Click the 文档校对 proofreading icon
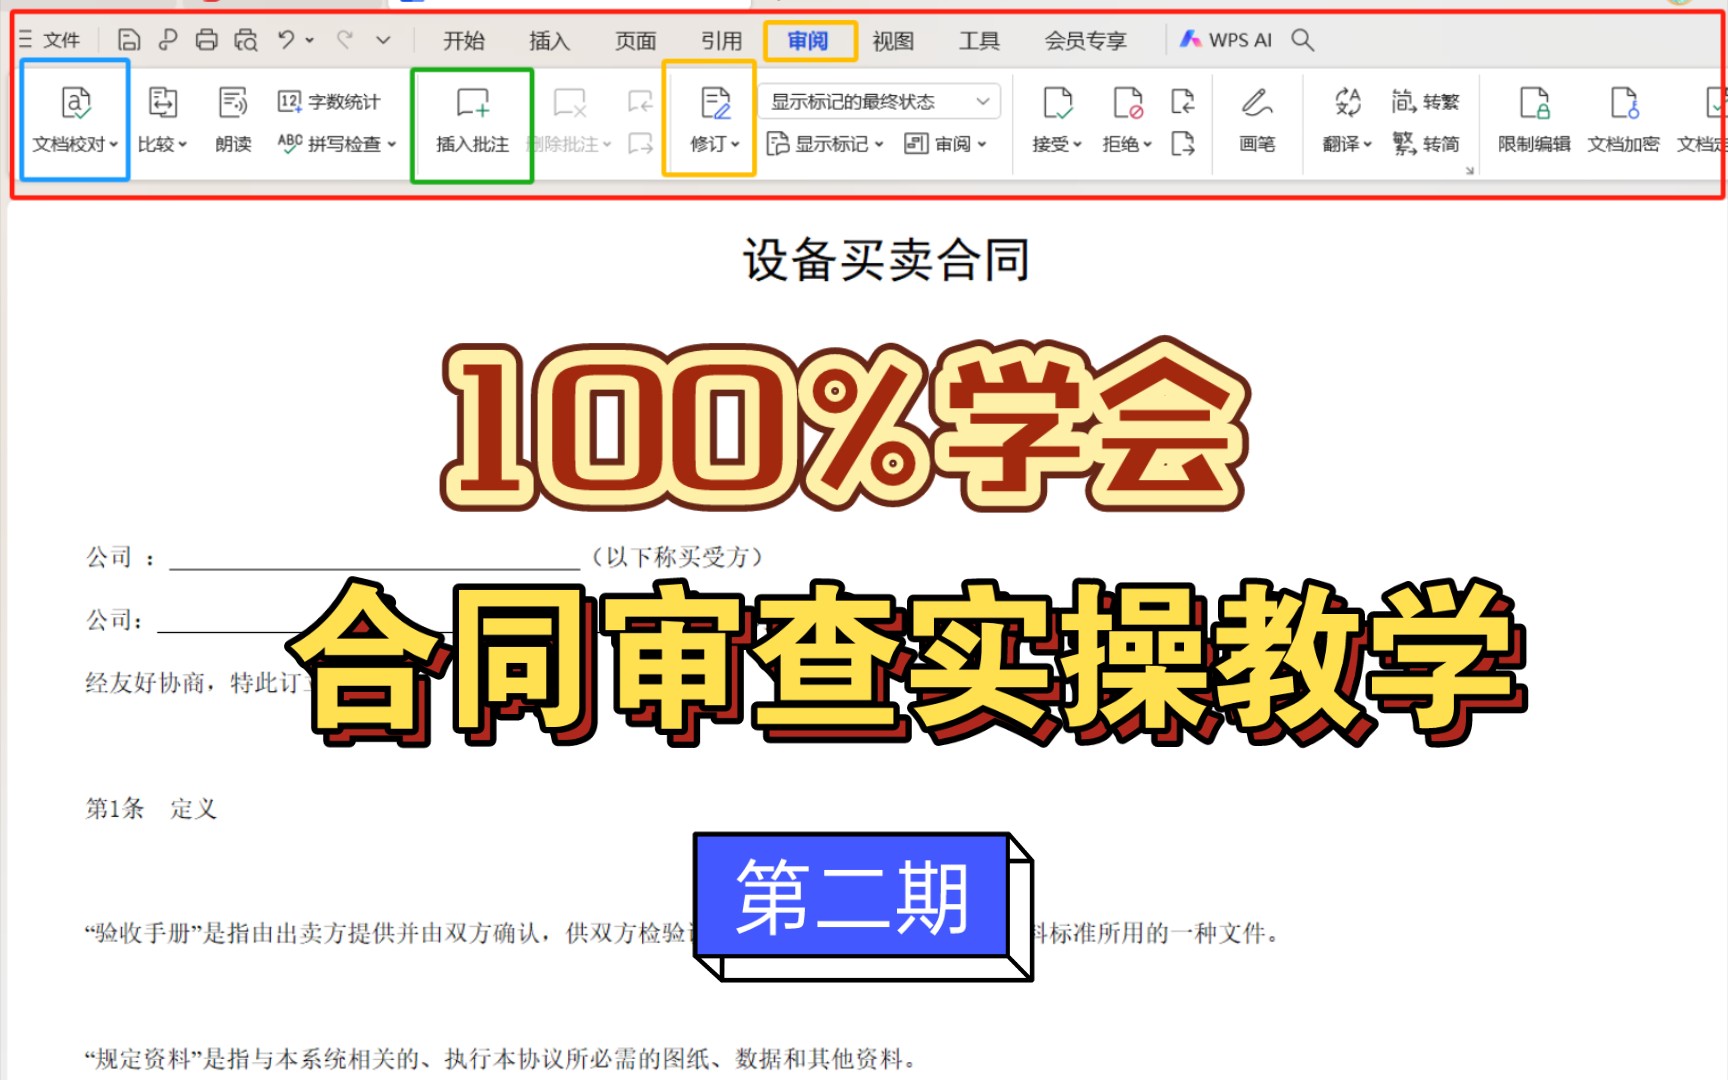This screenshot has height=1080, width=1728. (76, 102)
